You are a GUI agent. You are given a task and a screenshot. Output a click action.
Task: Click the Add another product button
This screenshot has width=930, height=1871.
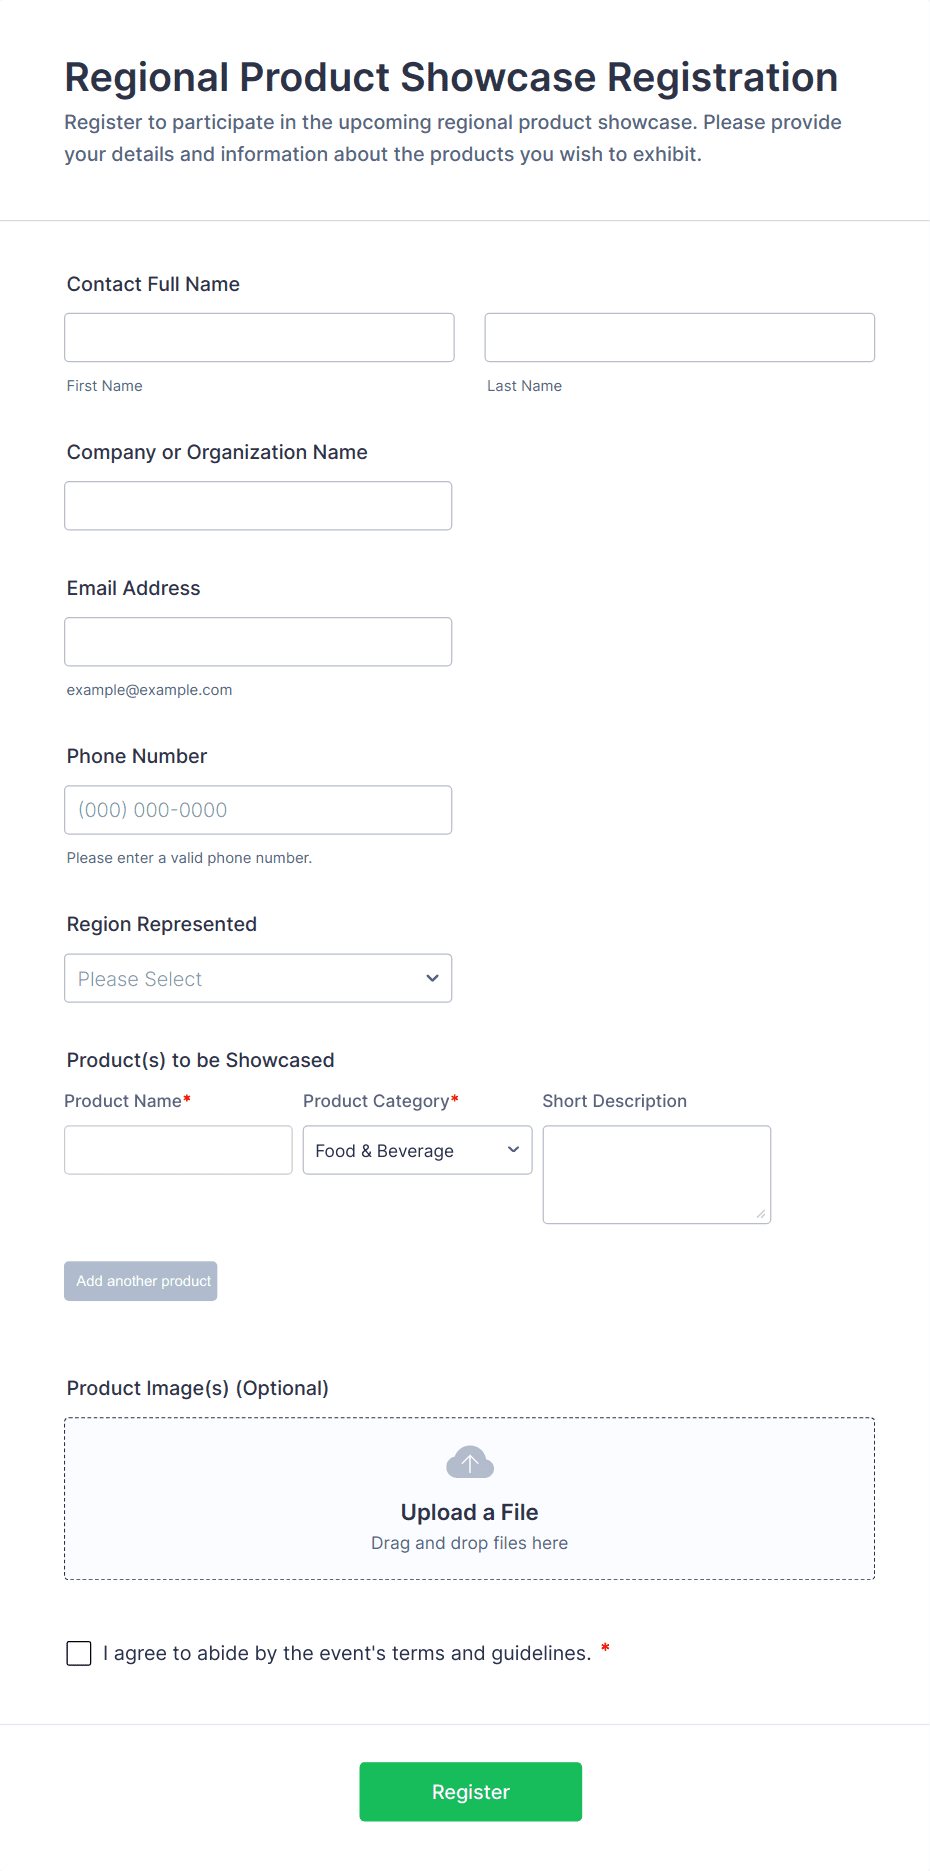pos(141,1281)
